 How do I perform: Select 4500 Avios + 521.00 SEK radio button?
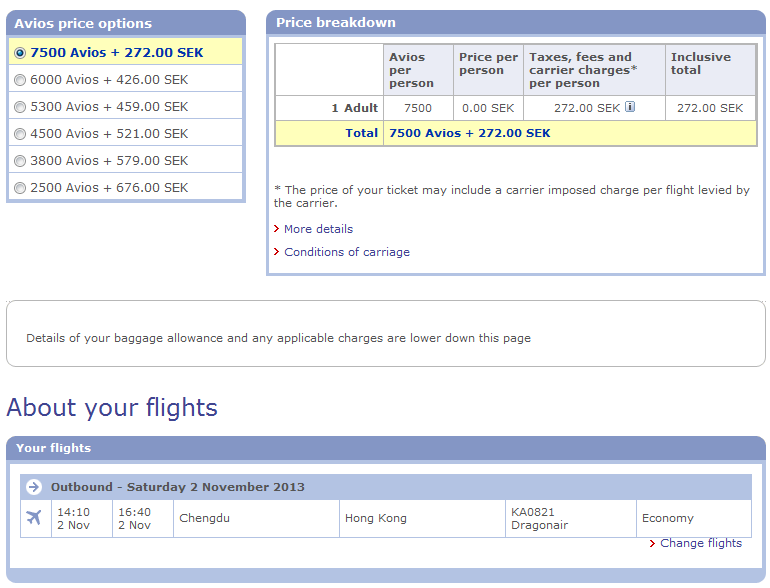pyautogui.click(x=20, y=133)
